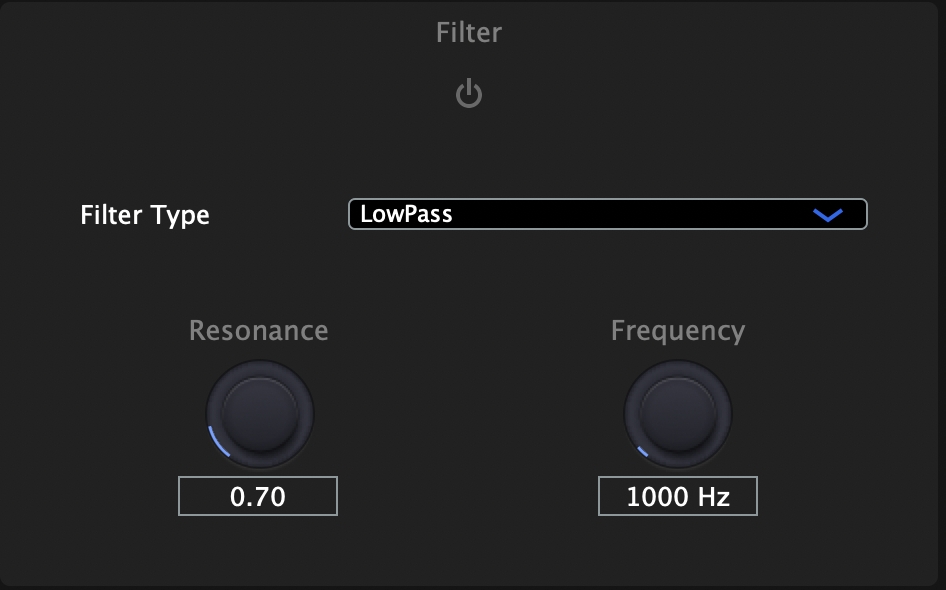The image size is (946, 590).
Task: Click the LowPass text in the combo box
Action: pos(406,214)
